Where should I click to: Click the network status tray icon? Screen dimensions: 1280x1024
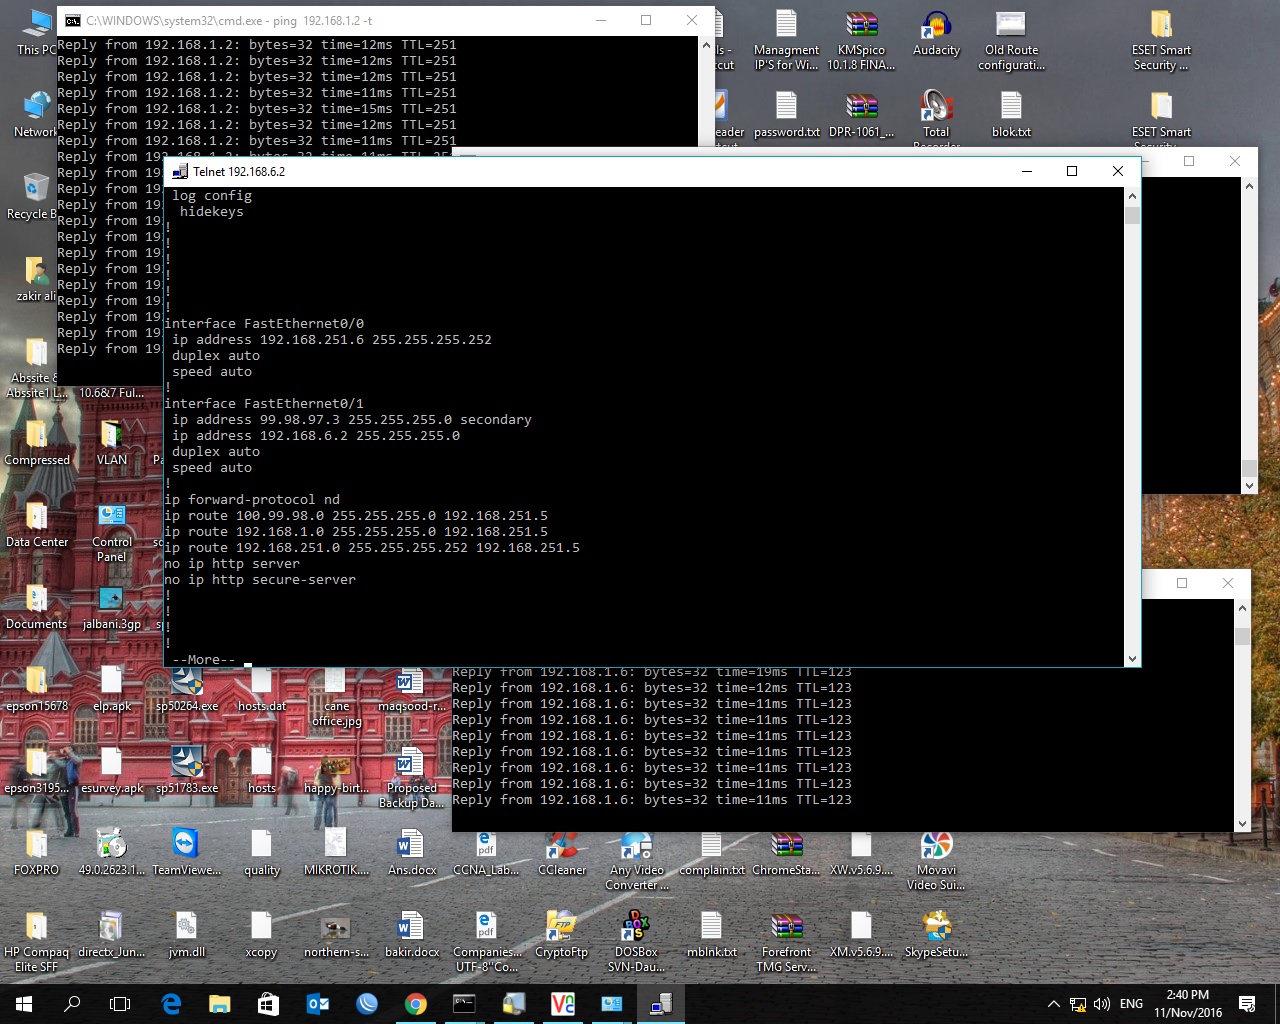(x=1078, y=1004)
